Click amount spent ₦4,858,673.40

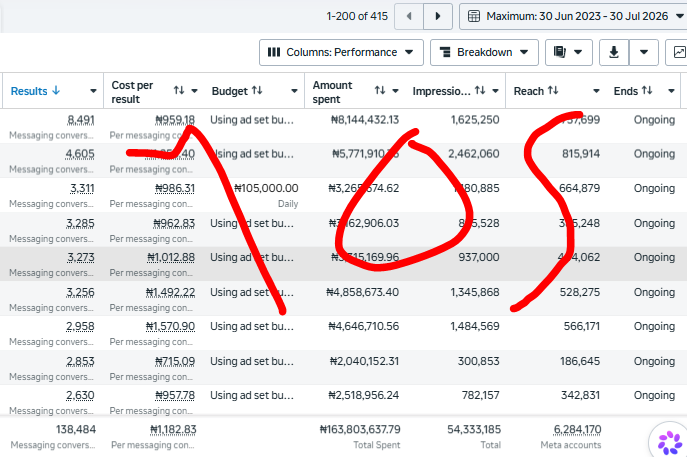(363, 292)
